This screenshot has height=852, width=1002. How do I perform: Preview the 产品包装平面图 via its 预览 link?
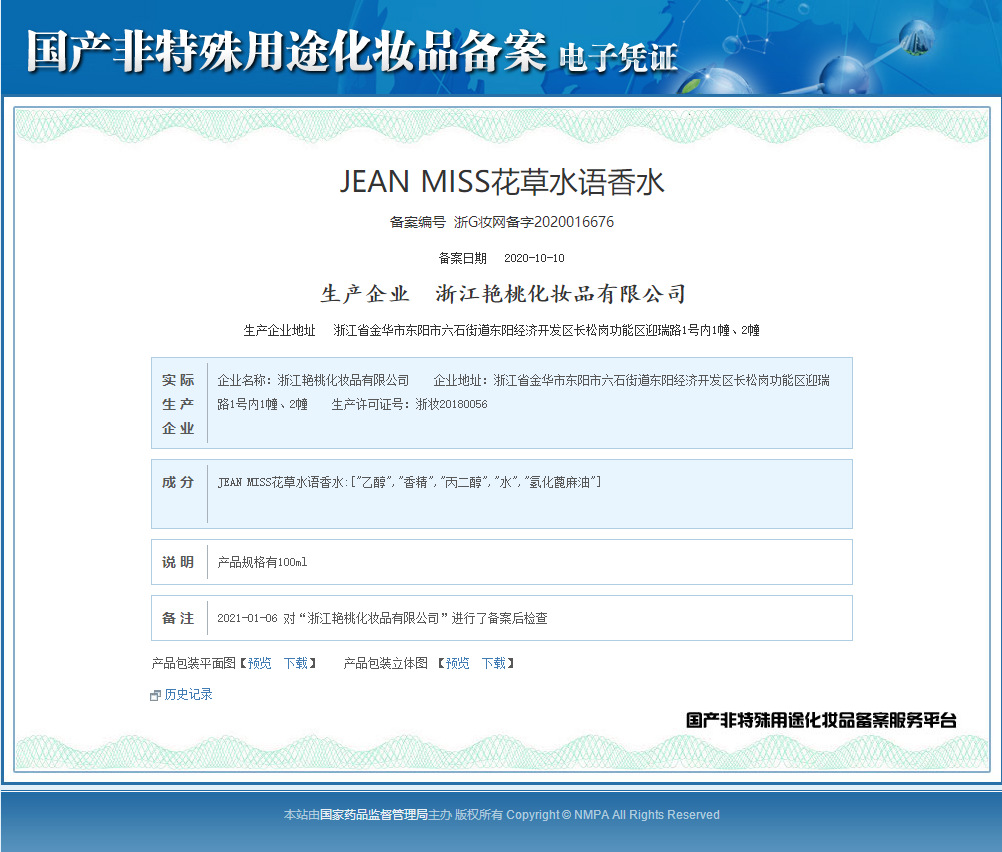point(259,663)
